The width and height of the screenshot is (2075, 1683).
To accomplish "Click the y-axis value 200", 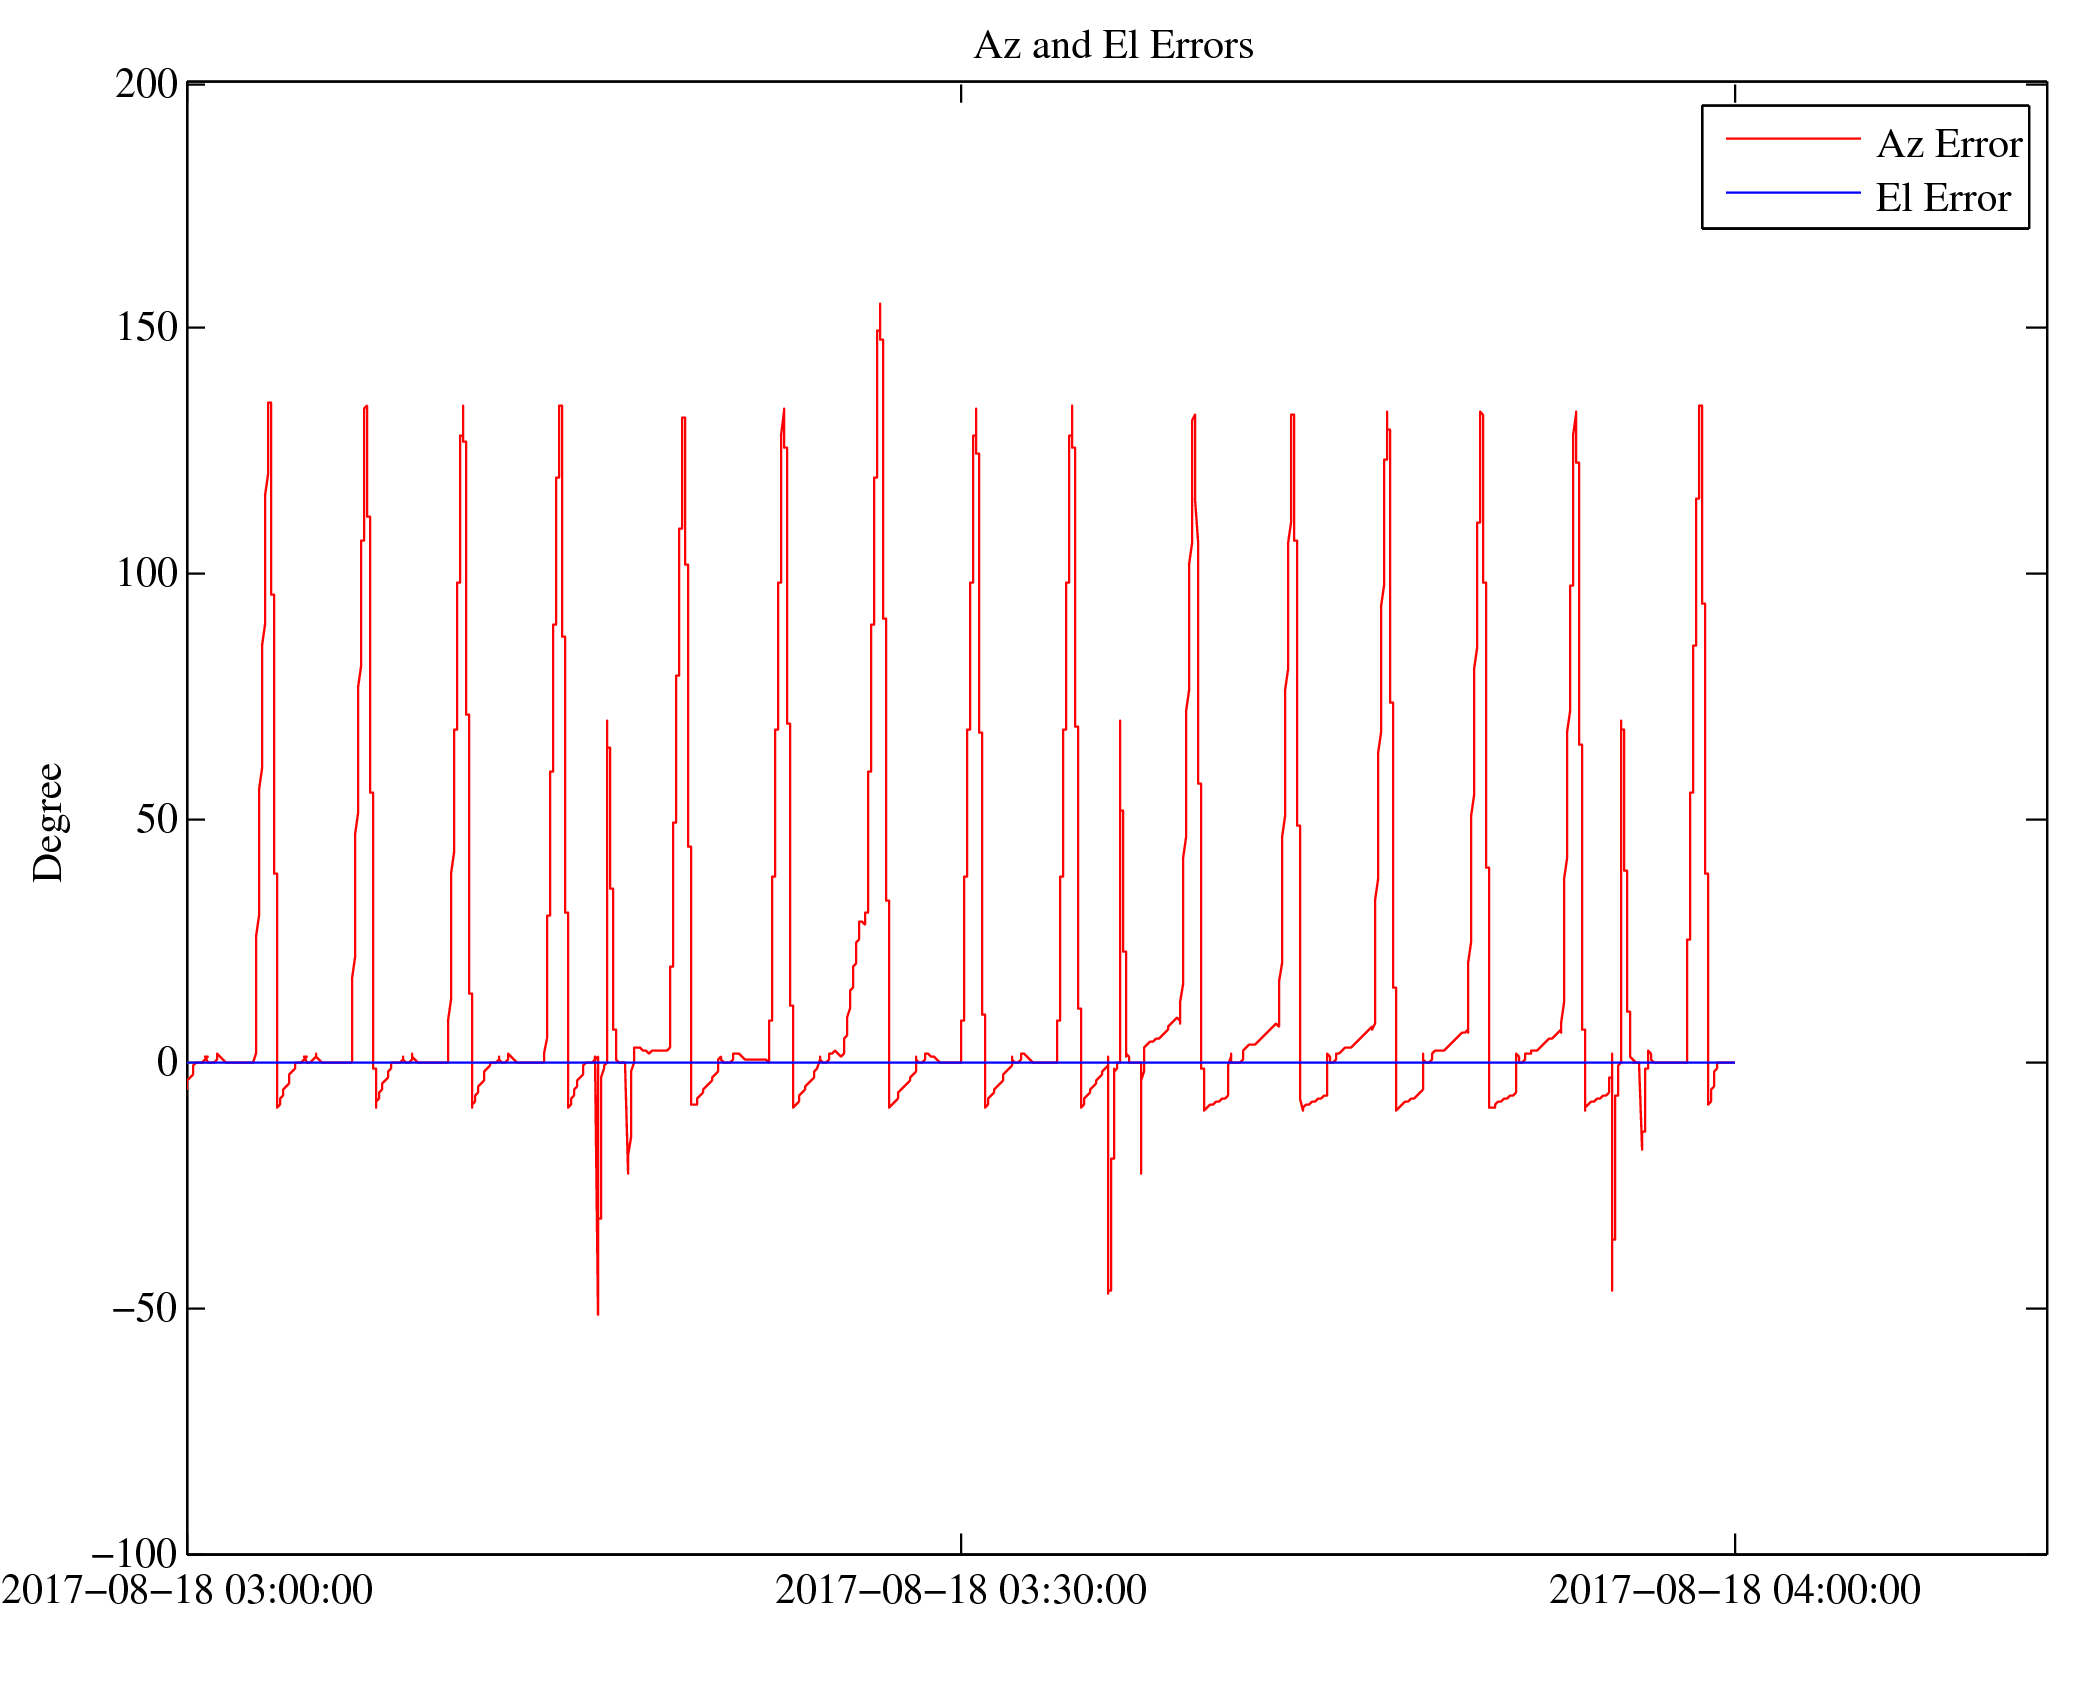I will [146, 83].
